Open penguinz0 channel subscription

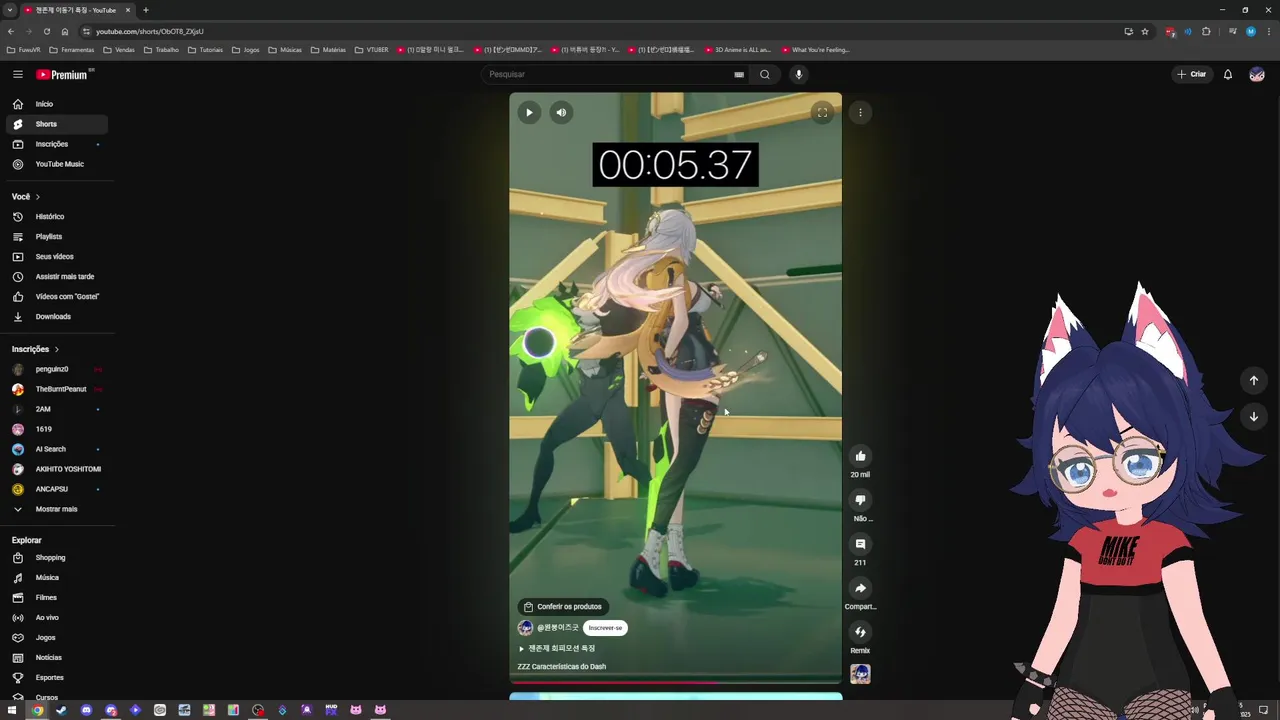pos(57,369)
